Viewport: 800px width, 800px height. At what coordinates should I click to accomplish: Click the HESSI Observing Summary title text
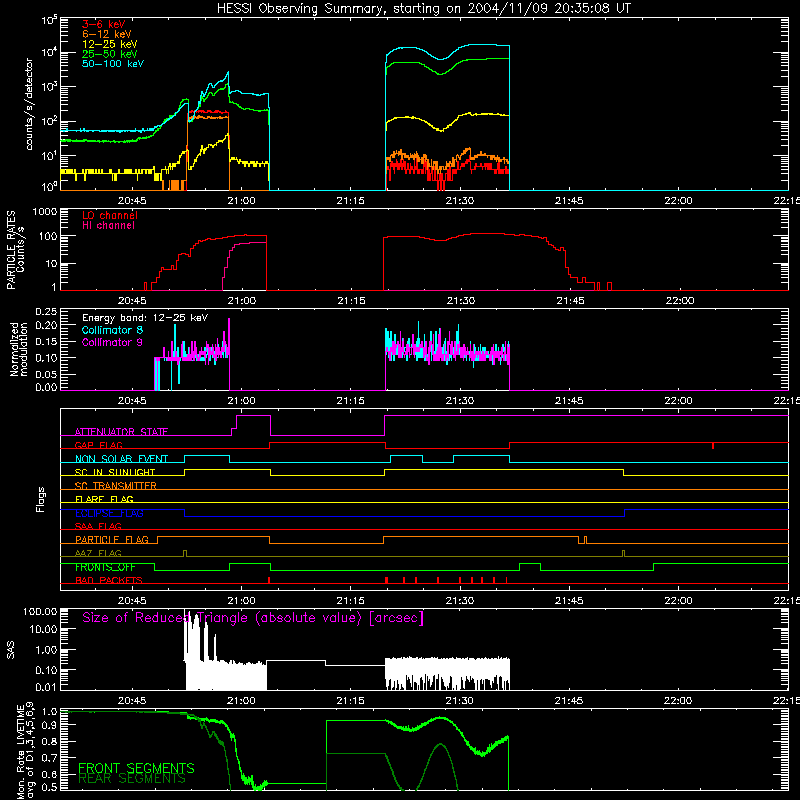point(424,9)
